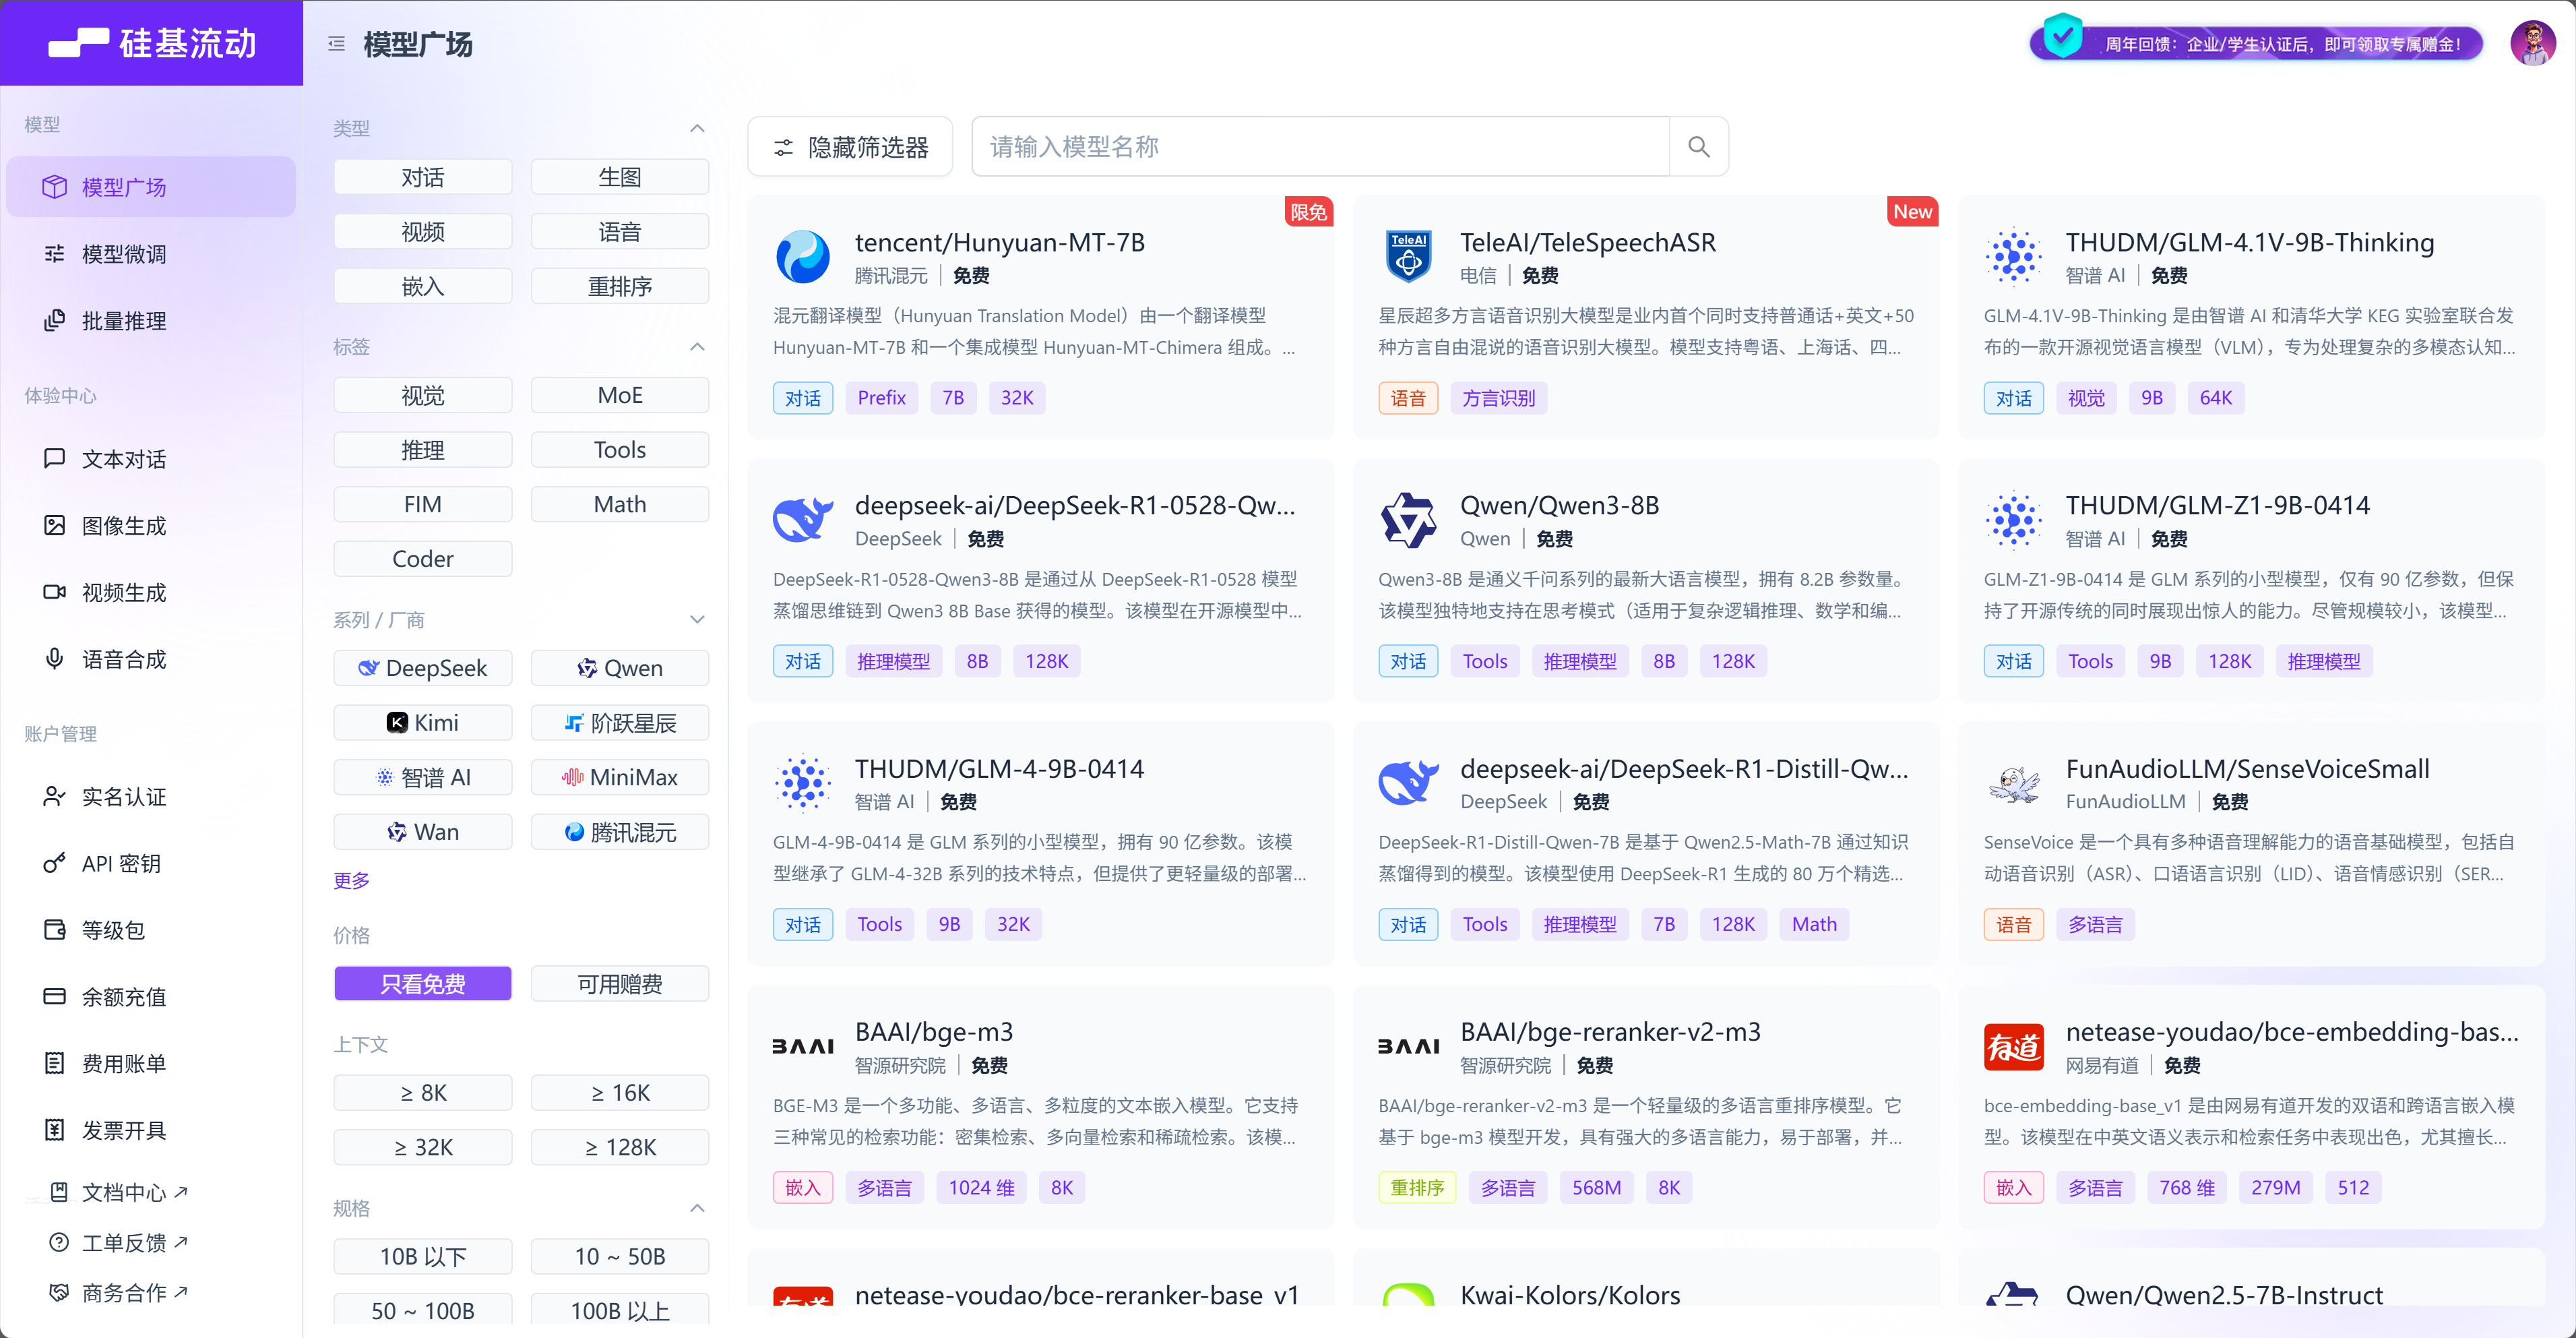This screenshot has width=2576, height=1338.
Task: Enable the 可用赠费 price filter
Action: pyautogui.click(x=619, y=984)
